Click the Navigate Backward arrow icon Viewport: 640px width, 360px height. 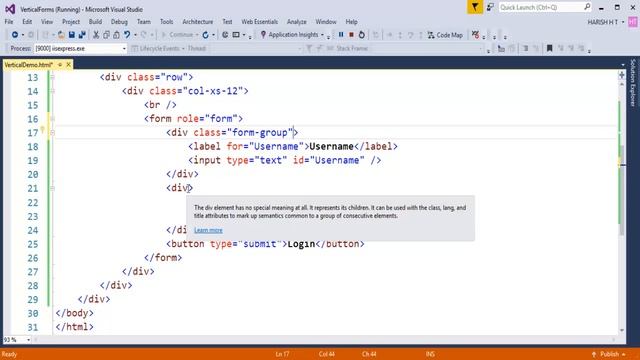tap(15, 35)
